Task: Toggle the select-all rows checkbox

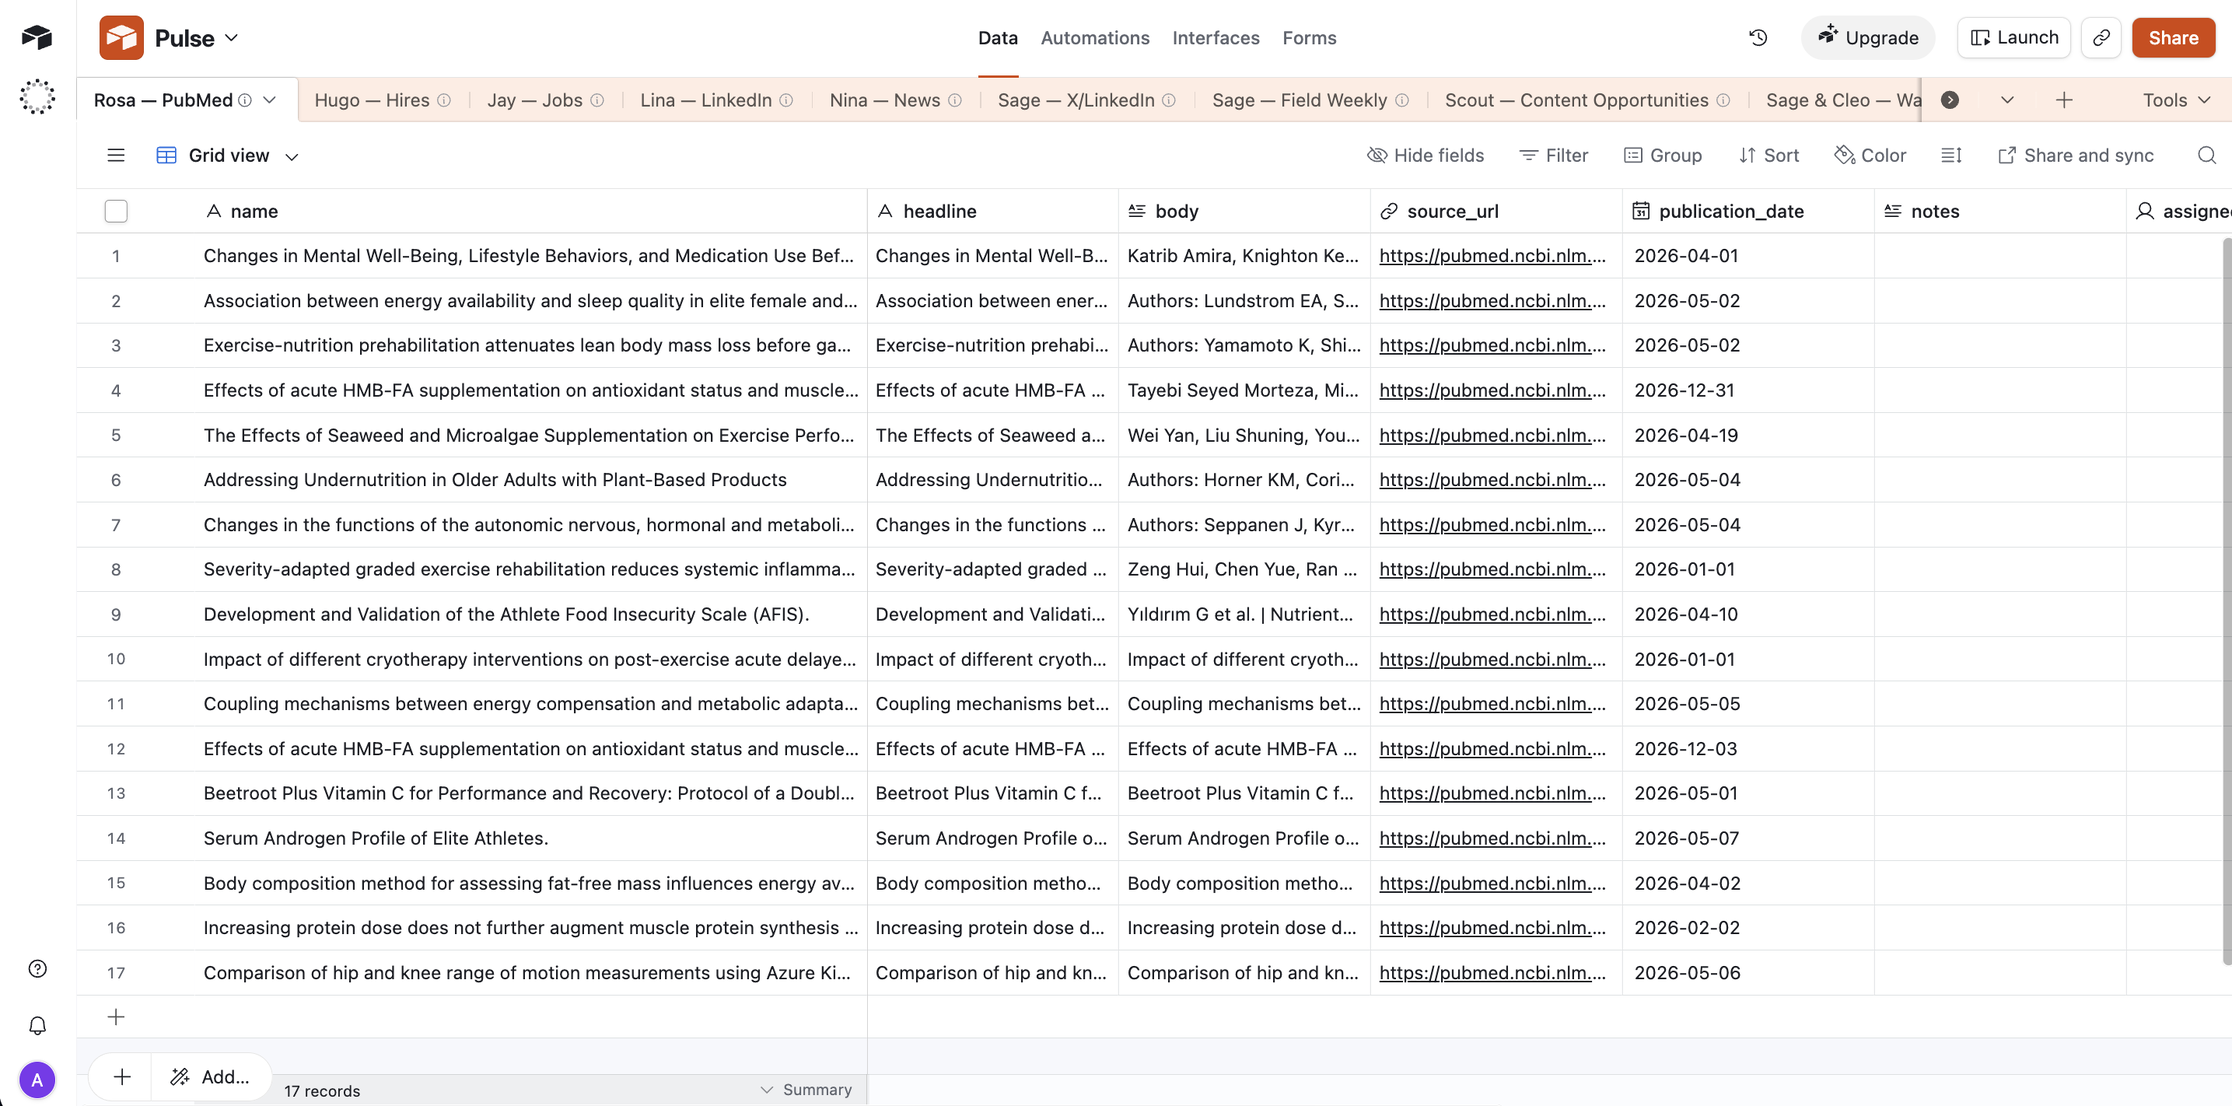Action: click(116, 211)
